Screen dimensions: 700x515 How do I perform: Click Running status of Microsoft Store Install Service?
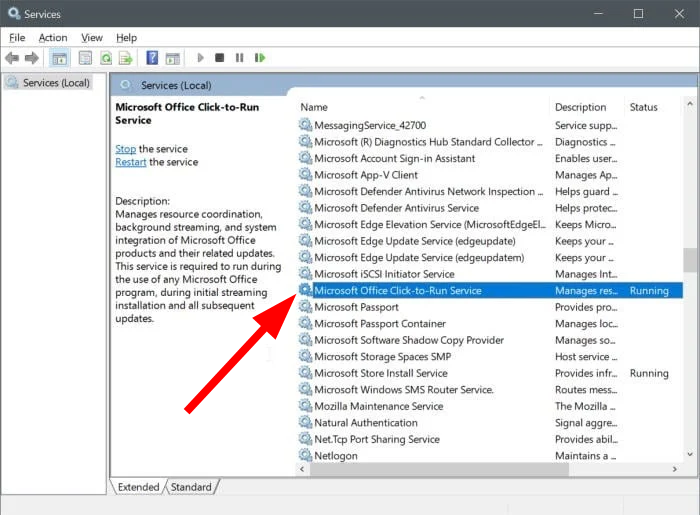click(x=649, y=373)
